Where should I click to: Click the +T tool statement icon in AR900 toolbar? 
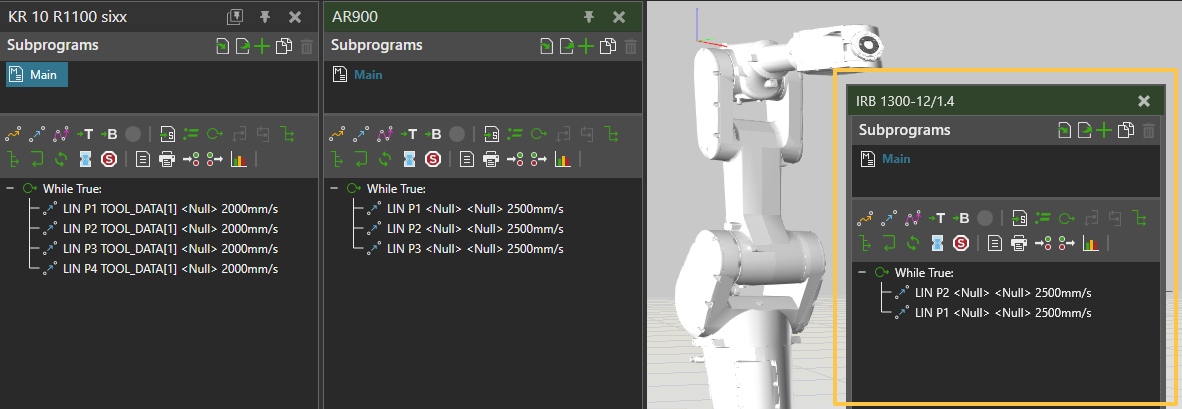(x=410, y=134)
